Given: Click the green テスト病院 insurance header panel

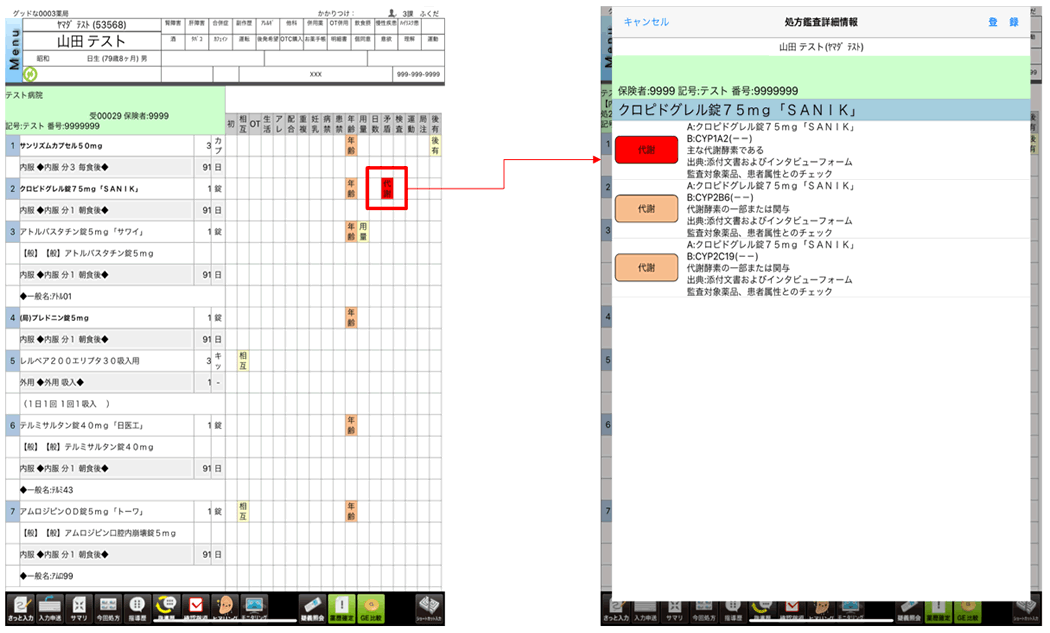Looking at the screenshot, I should 115,109.
